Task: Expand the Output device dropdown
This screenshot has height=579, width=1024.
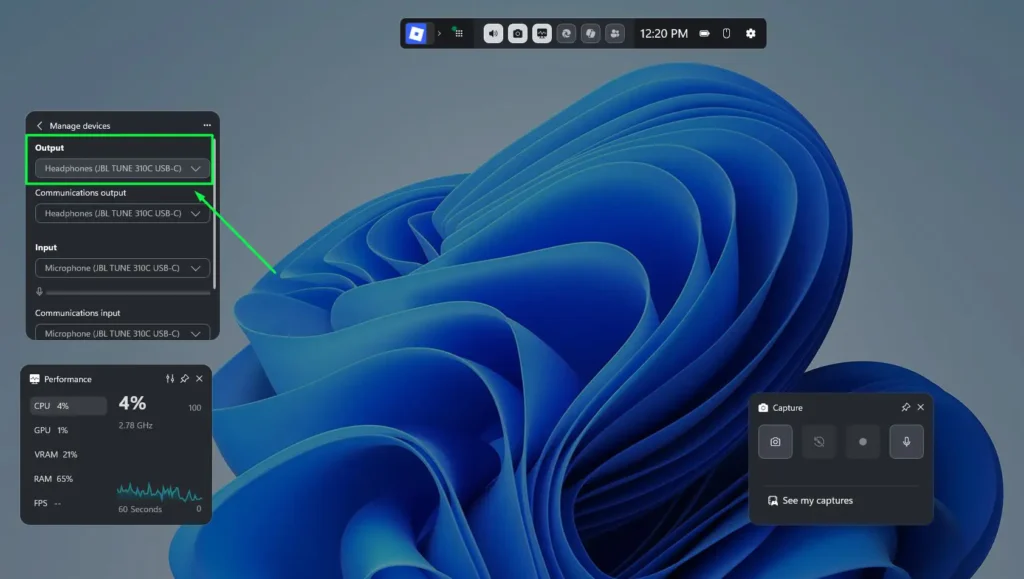Action: click(x=122, y=169)
